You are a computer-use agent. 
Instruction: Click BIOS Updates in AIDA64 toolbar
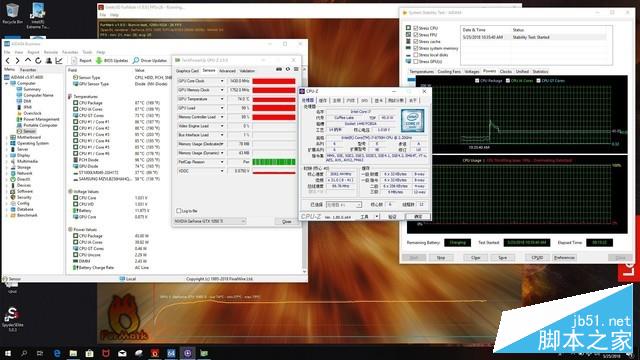tap(112, 60)
